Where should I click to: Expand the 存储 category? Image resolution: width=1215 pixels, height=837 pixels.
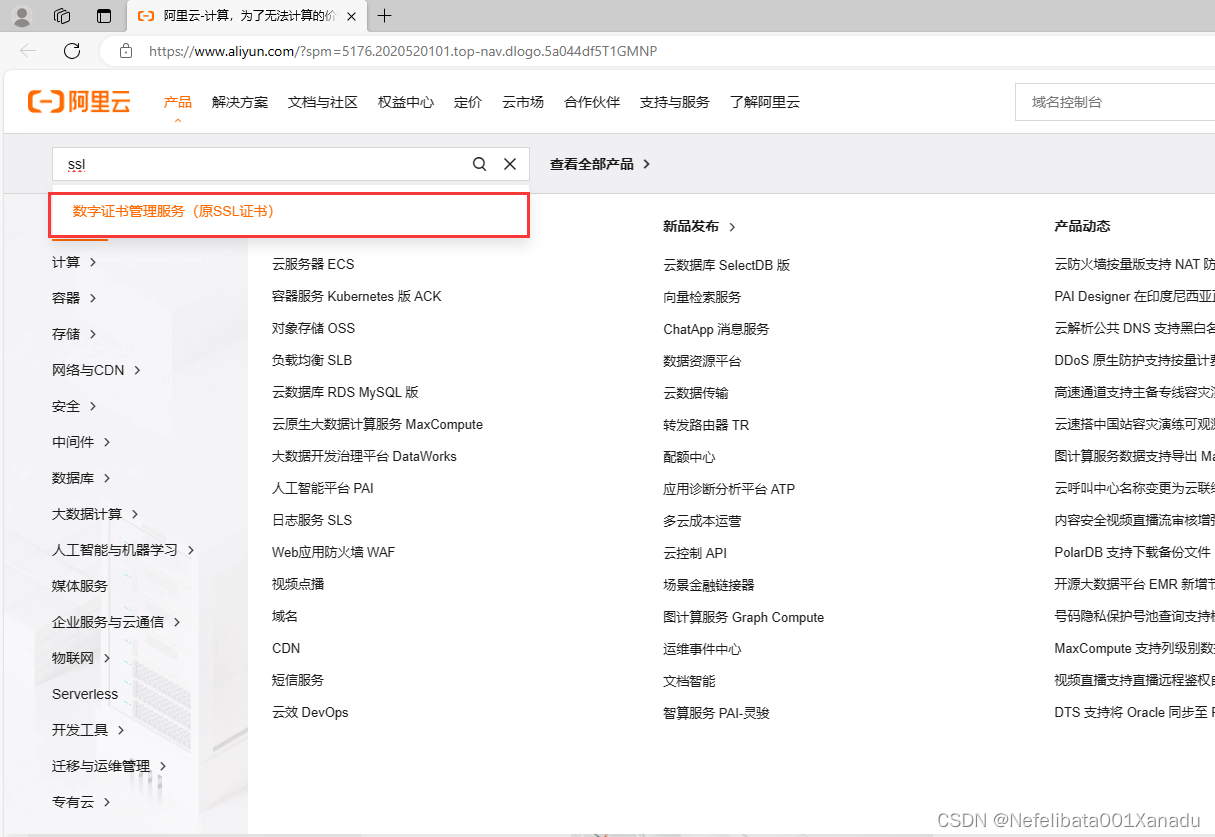pos(74,334)
